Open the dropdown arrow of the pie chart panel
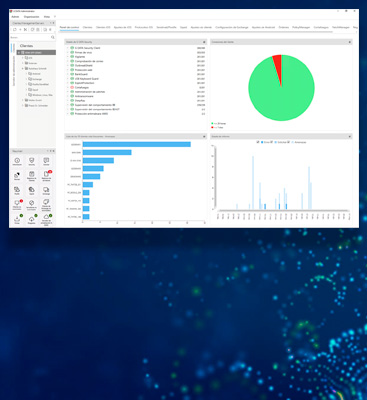This screenshot has width=367, height=400. [x=350, y=42]
